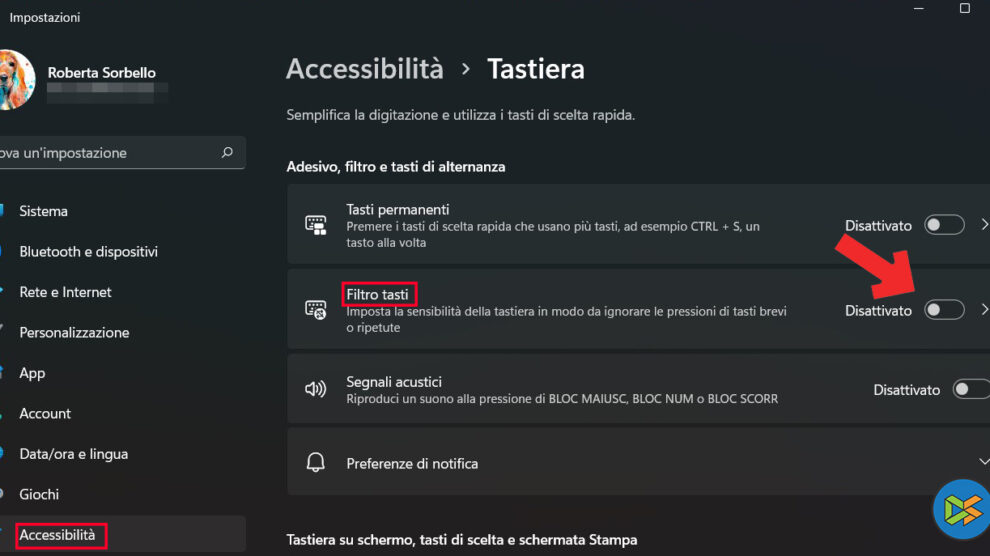Click the notification bell icon
The height and width of the screenshot is (556, 990).
coord(316,463)
